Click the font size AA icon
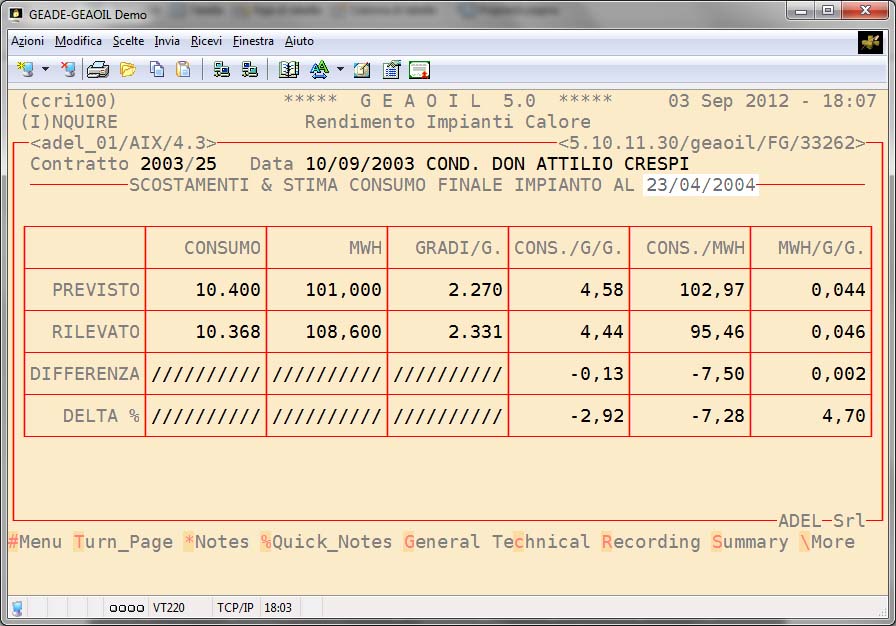 319,69
